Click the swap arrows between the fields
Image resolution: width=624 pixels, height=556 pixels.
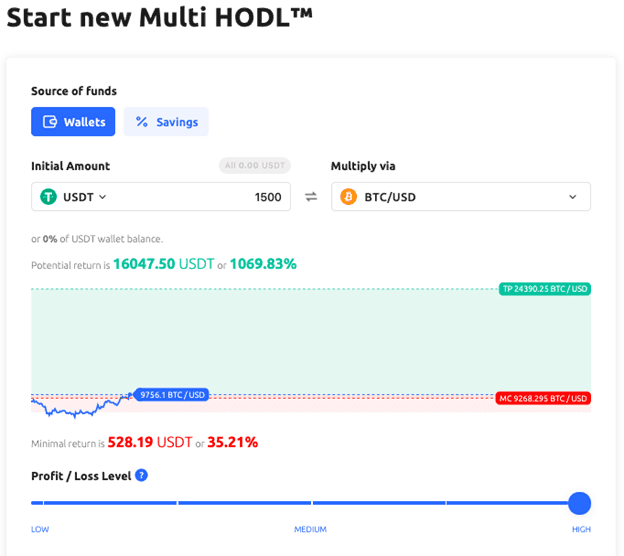coord(311,197)
